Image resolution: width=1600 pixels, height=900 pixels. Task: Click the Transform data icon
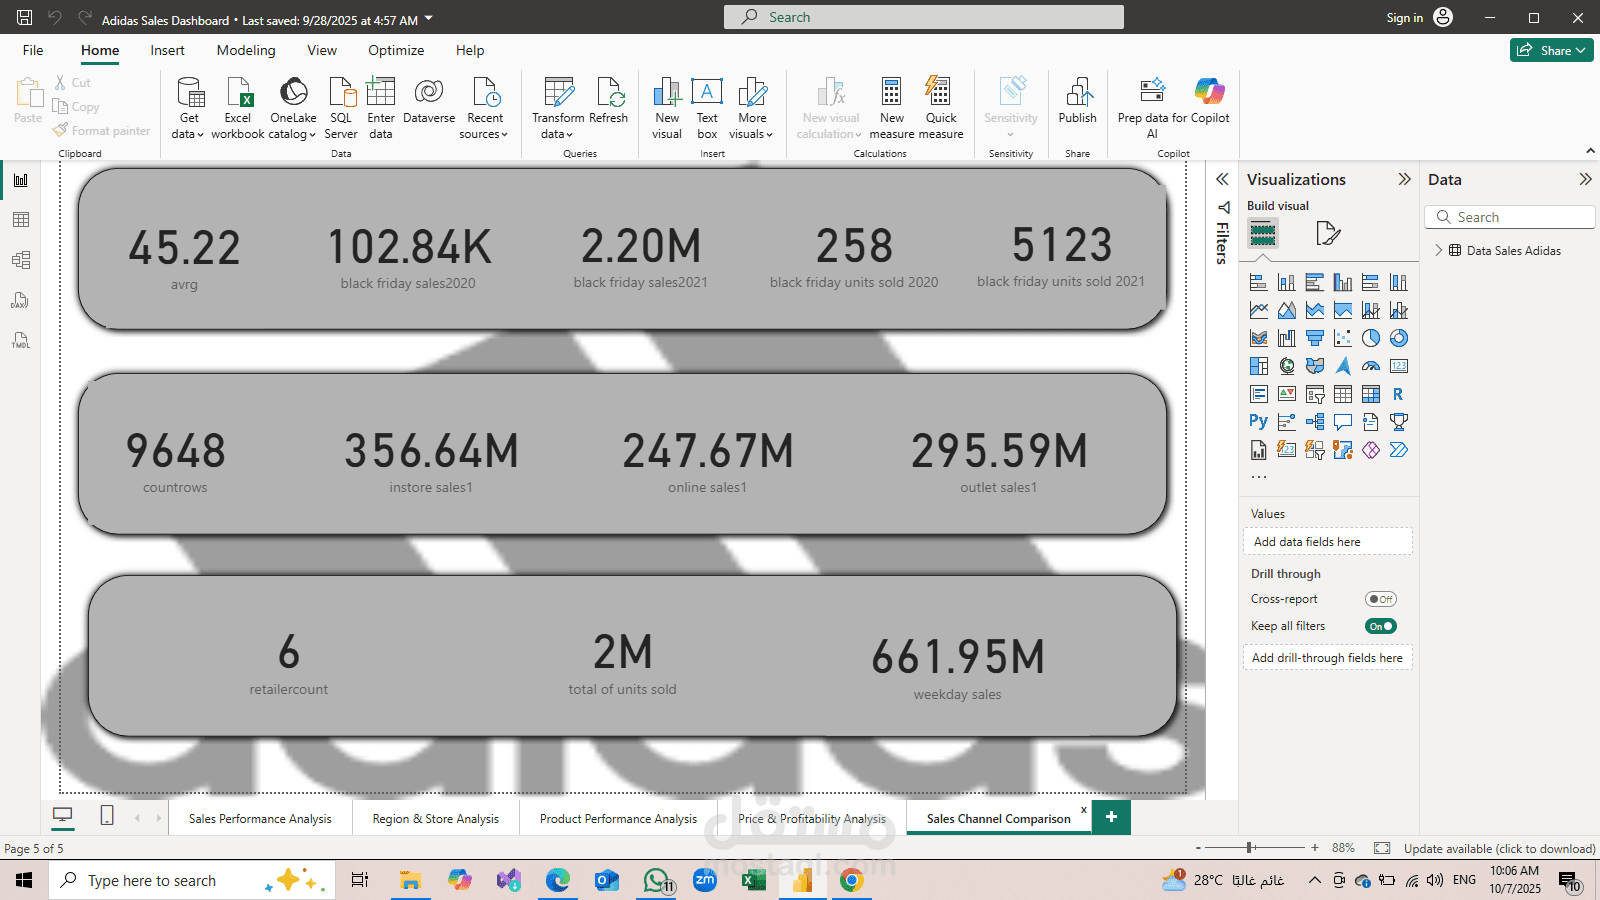[558, 93]
